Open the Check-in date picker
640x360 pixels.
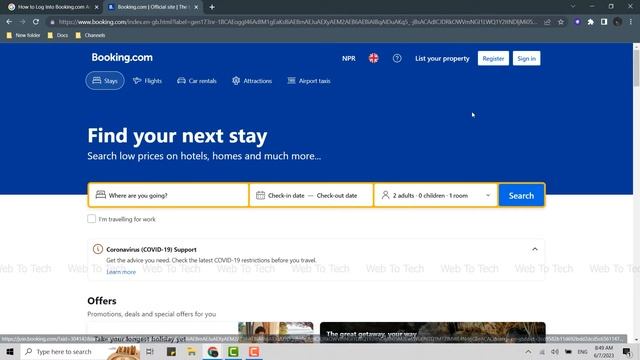coord(286,196)
